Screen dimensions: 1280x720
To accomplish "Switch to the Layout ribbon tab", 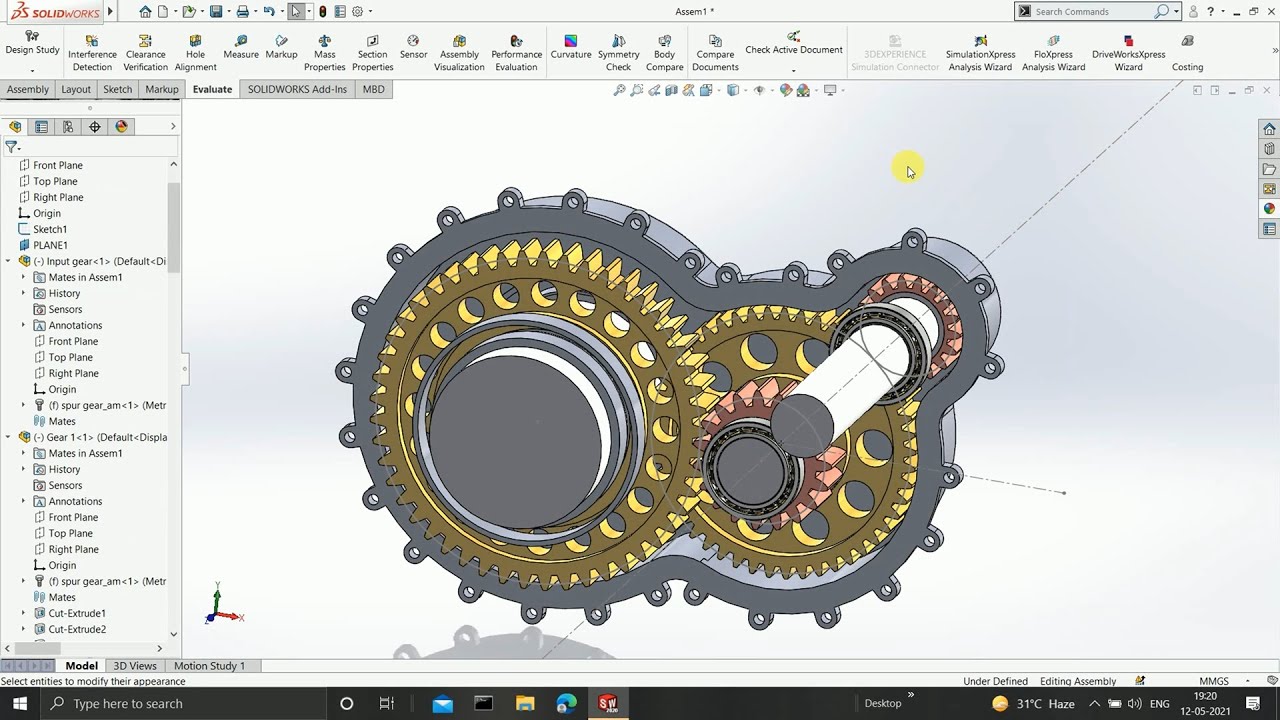I will click(x=75, y=89).
